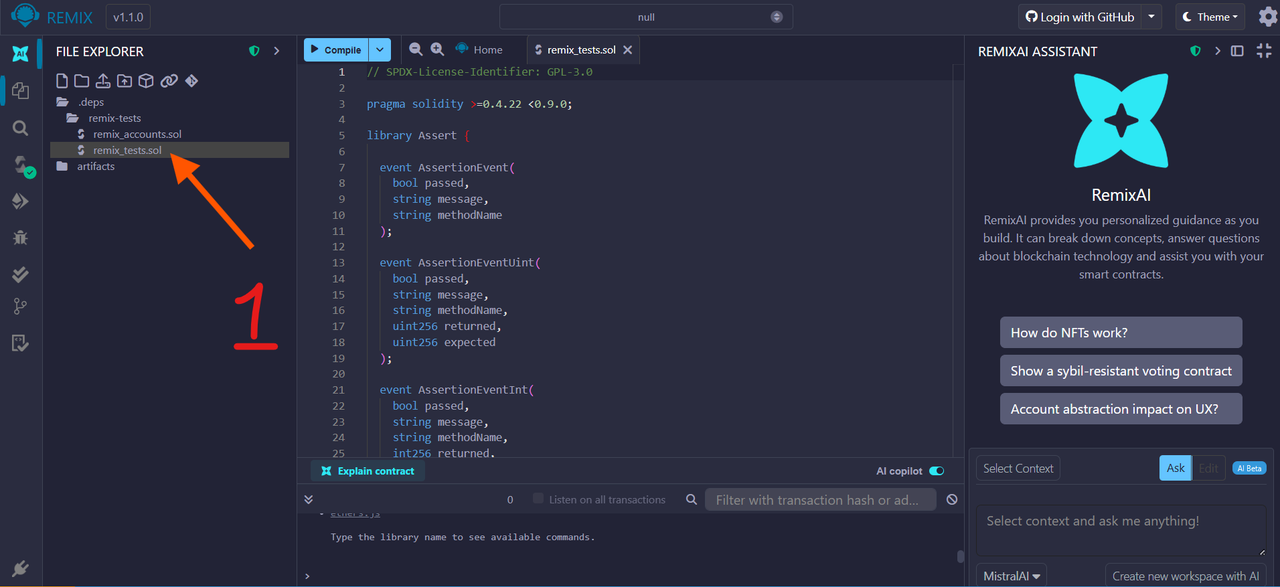Click the Compile button

coord(336,49)
